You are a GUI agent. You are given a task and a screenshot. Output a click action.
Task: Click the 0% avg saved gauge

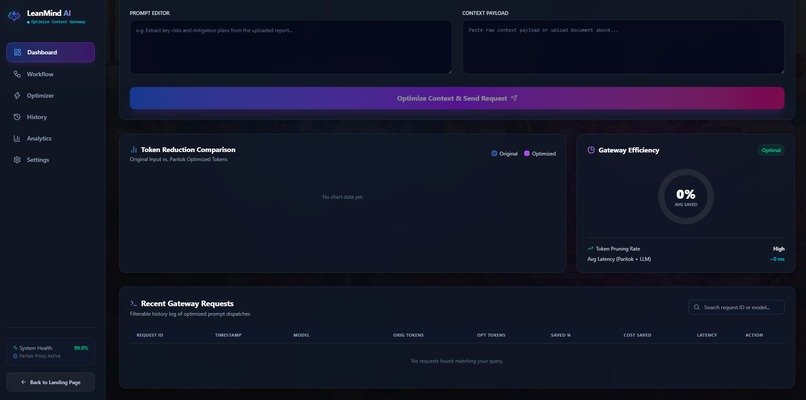pos(686,196)
